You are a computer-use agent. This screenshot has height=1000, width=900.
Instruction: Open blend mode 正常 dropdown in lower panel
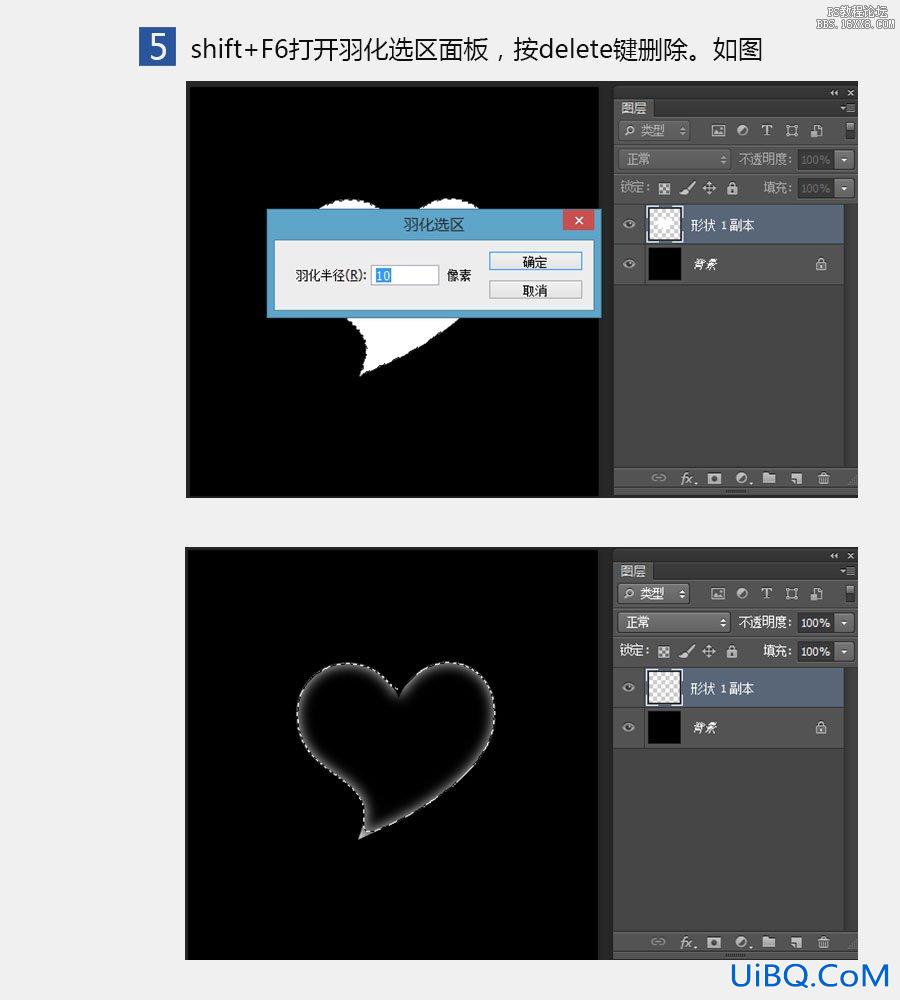tap(674, 622)
